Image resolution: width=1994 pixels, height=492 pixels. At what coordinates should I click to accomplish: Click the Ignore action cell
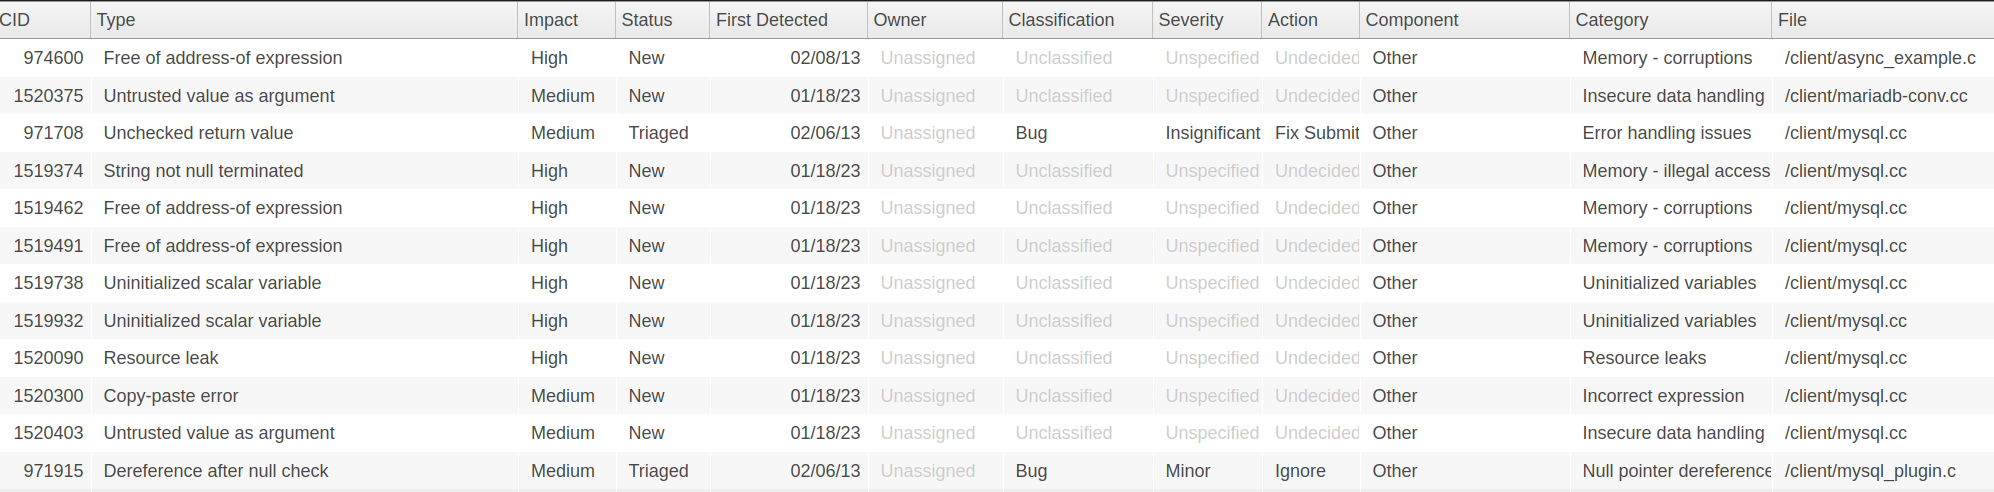[1300, 471]
